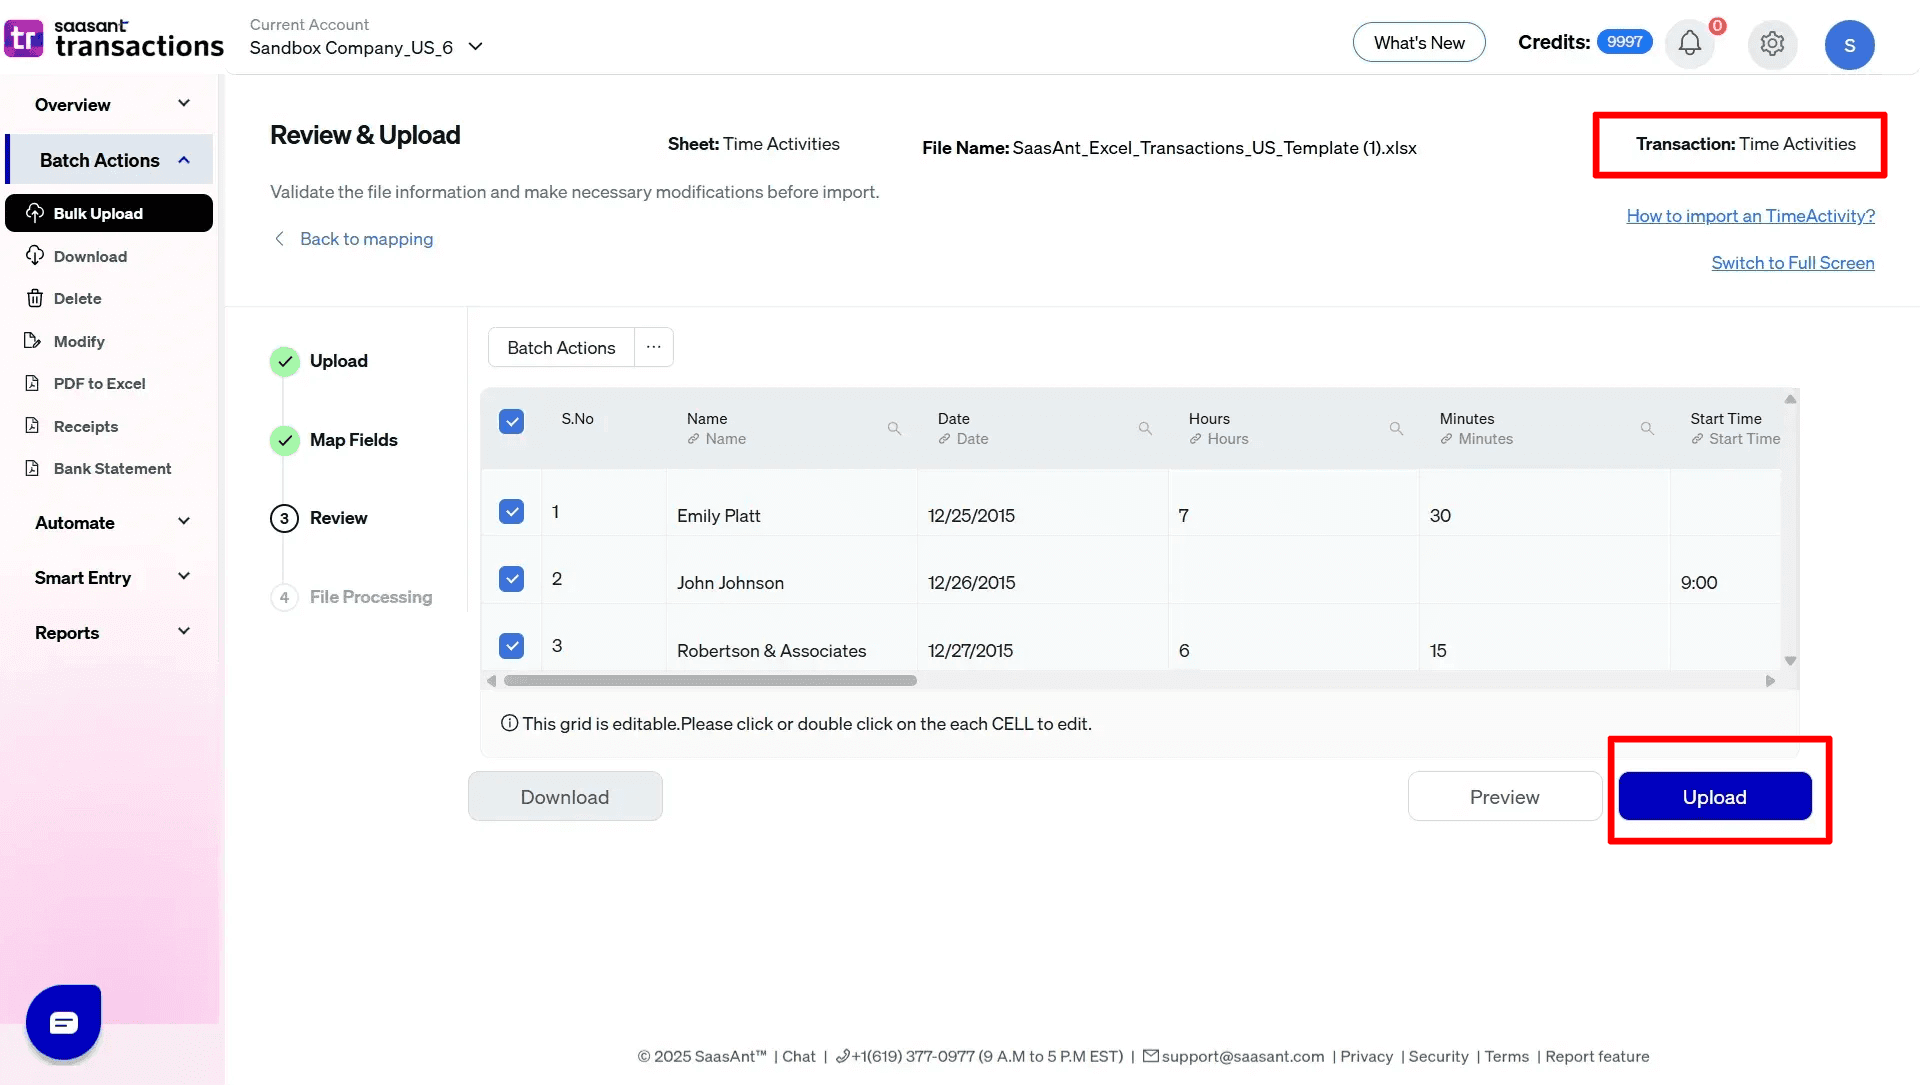Open the ellipsis menu beside Batch Actions
The height and width of the screenshot is (1086, 1920).
654,346
